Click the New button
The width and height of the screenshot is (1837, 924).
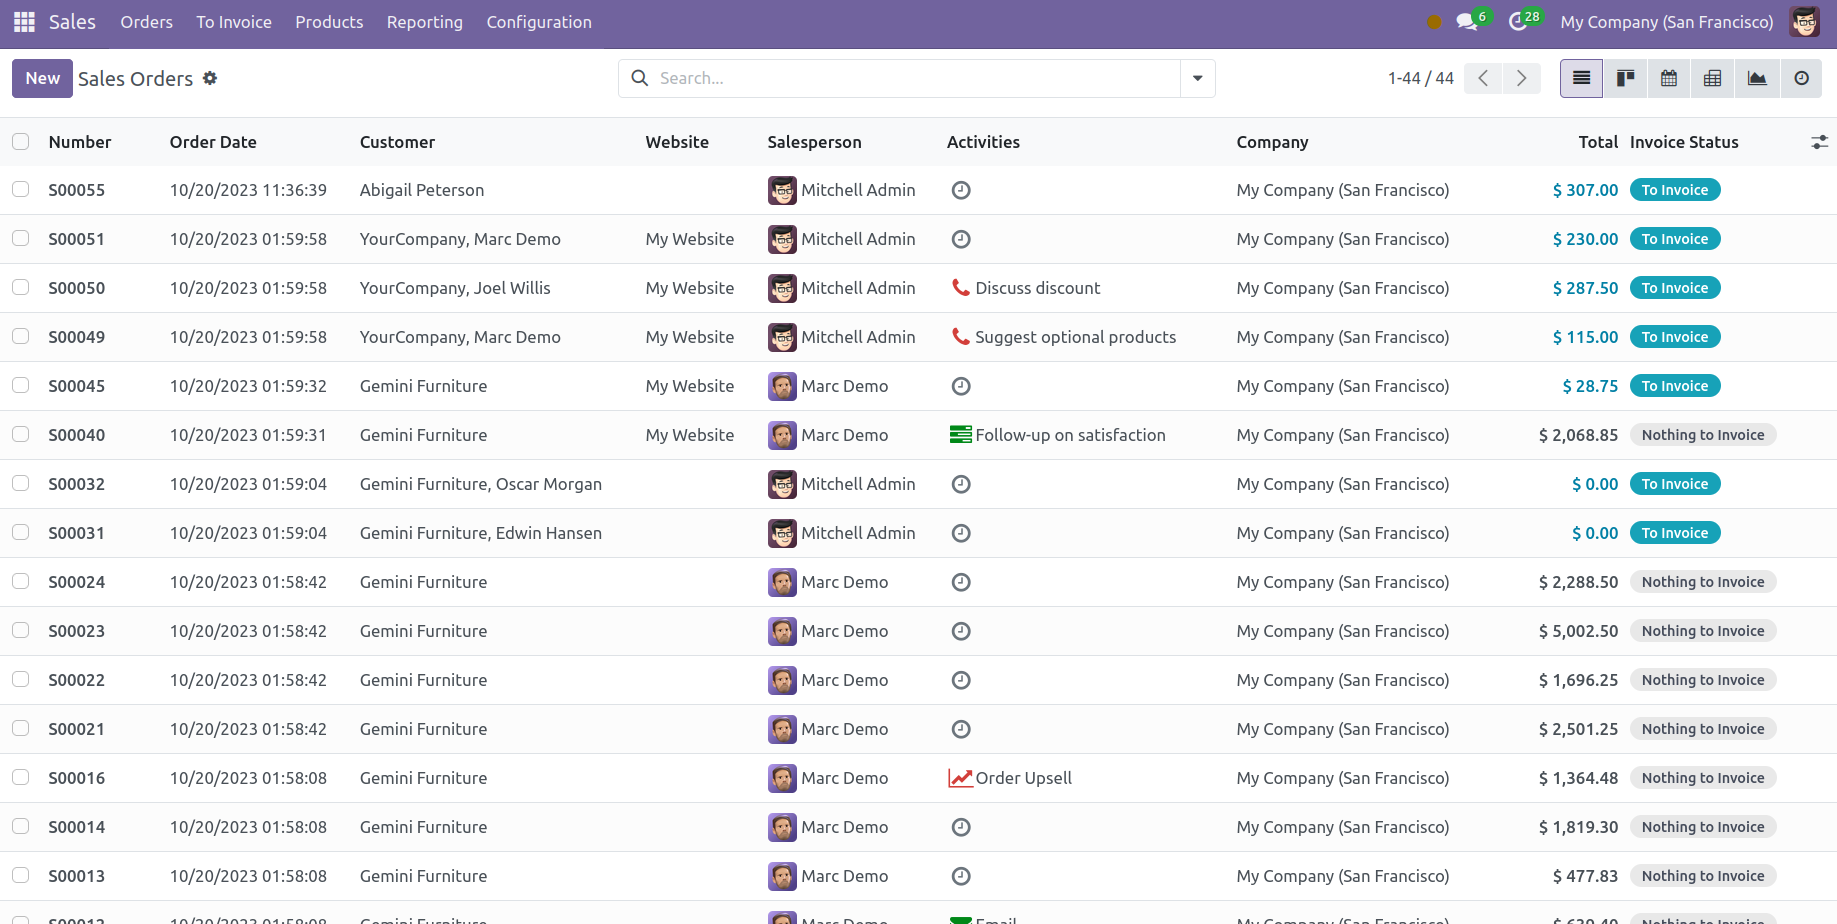point(42,78)
